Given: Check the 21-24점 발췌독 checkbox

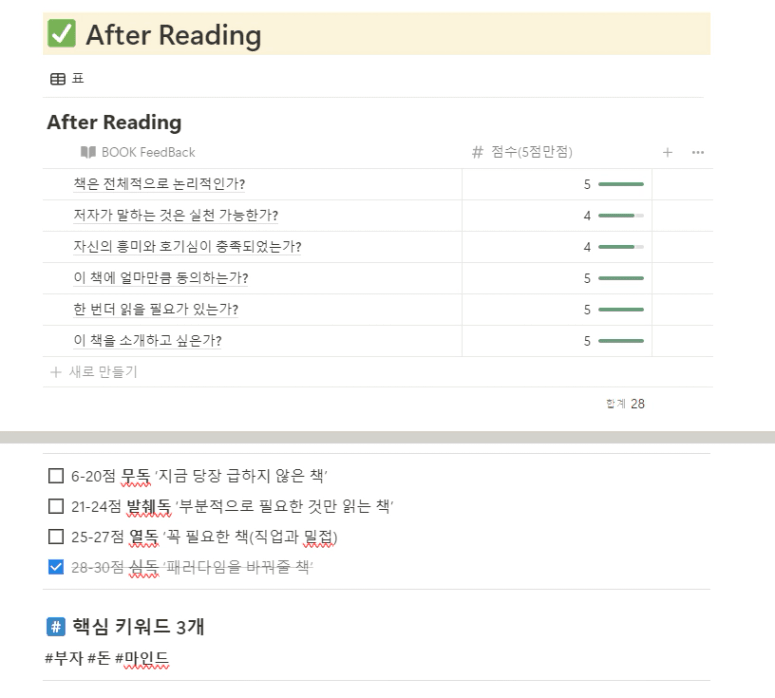Looking at the screenshot, I should [56, 506].
